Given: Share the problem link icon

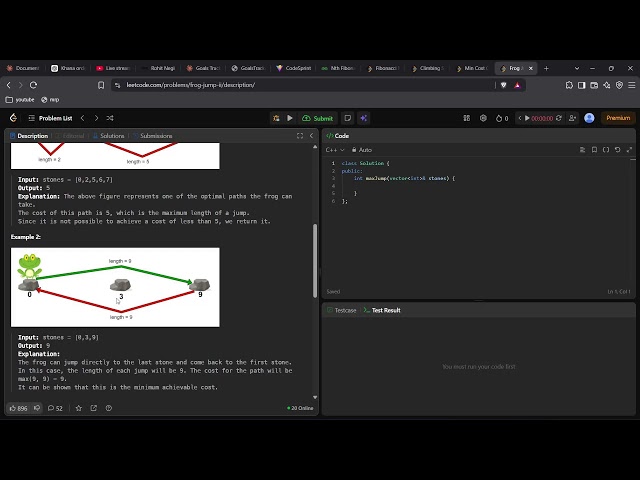Looking at the screenshot, I should [94, 408].
